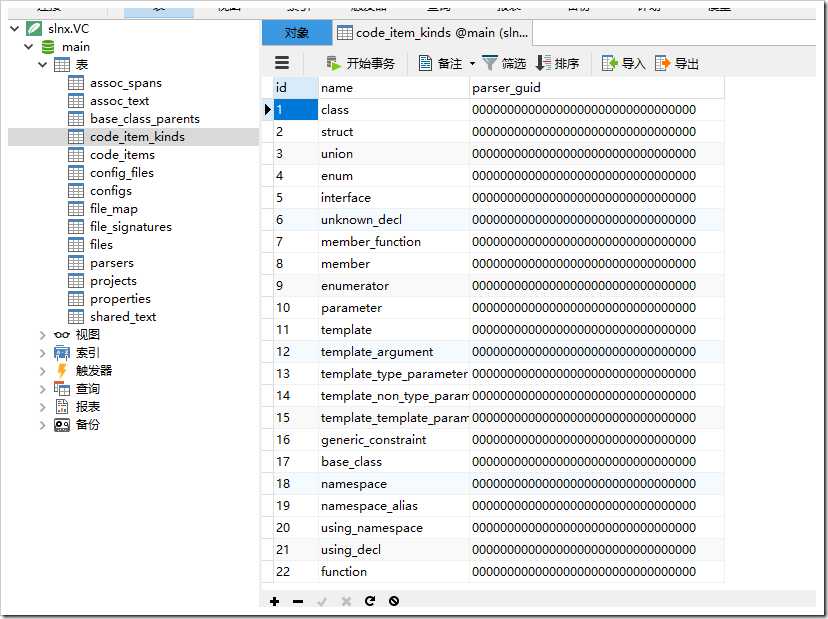Add a new record with plus icon
Screen dimensions: 828x619
pos(274,601)
